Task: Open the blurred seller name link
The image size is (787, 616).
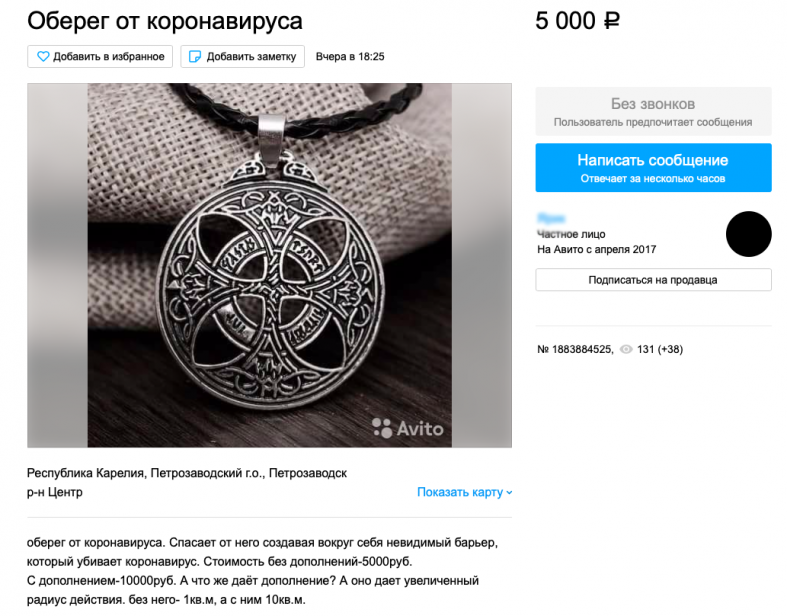Action: [551, 218]
